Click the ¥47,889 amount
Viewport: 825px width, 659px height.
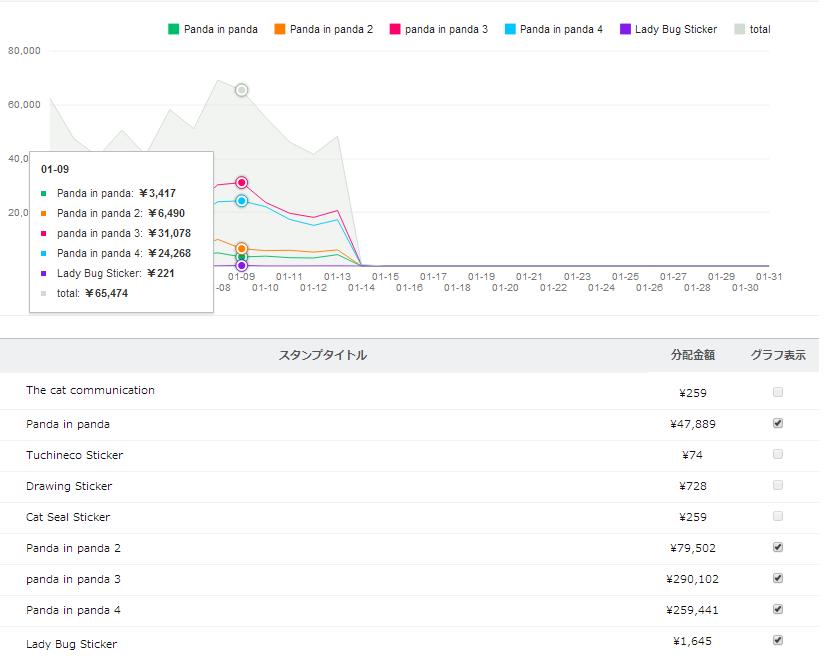[x=692, y=424]
